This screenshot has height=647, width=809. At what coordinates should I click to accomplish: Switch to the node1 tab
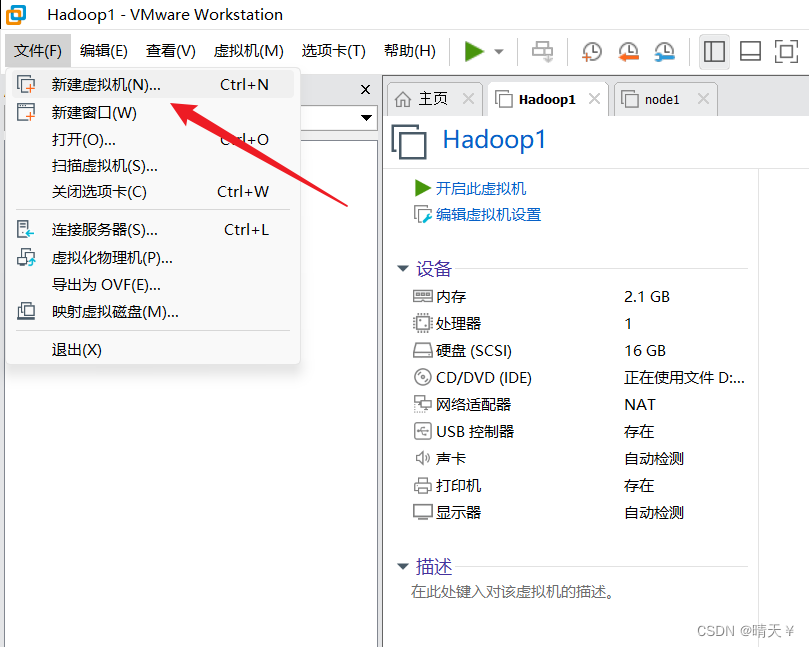click(x=666, y=99)
